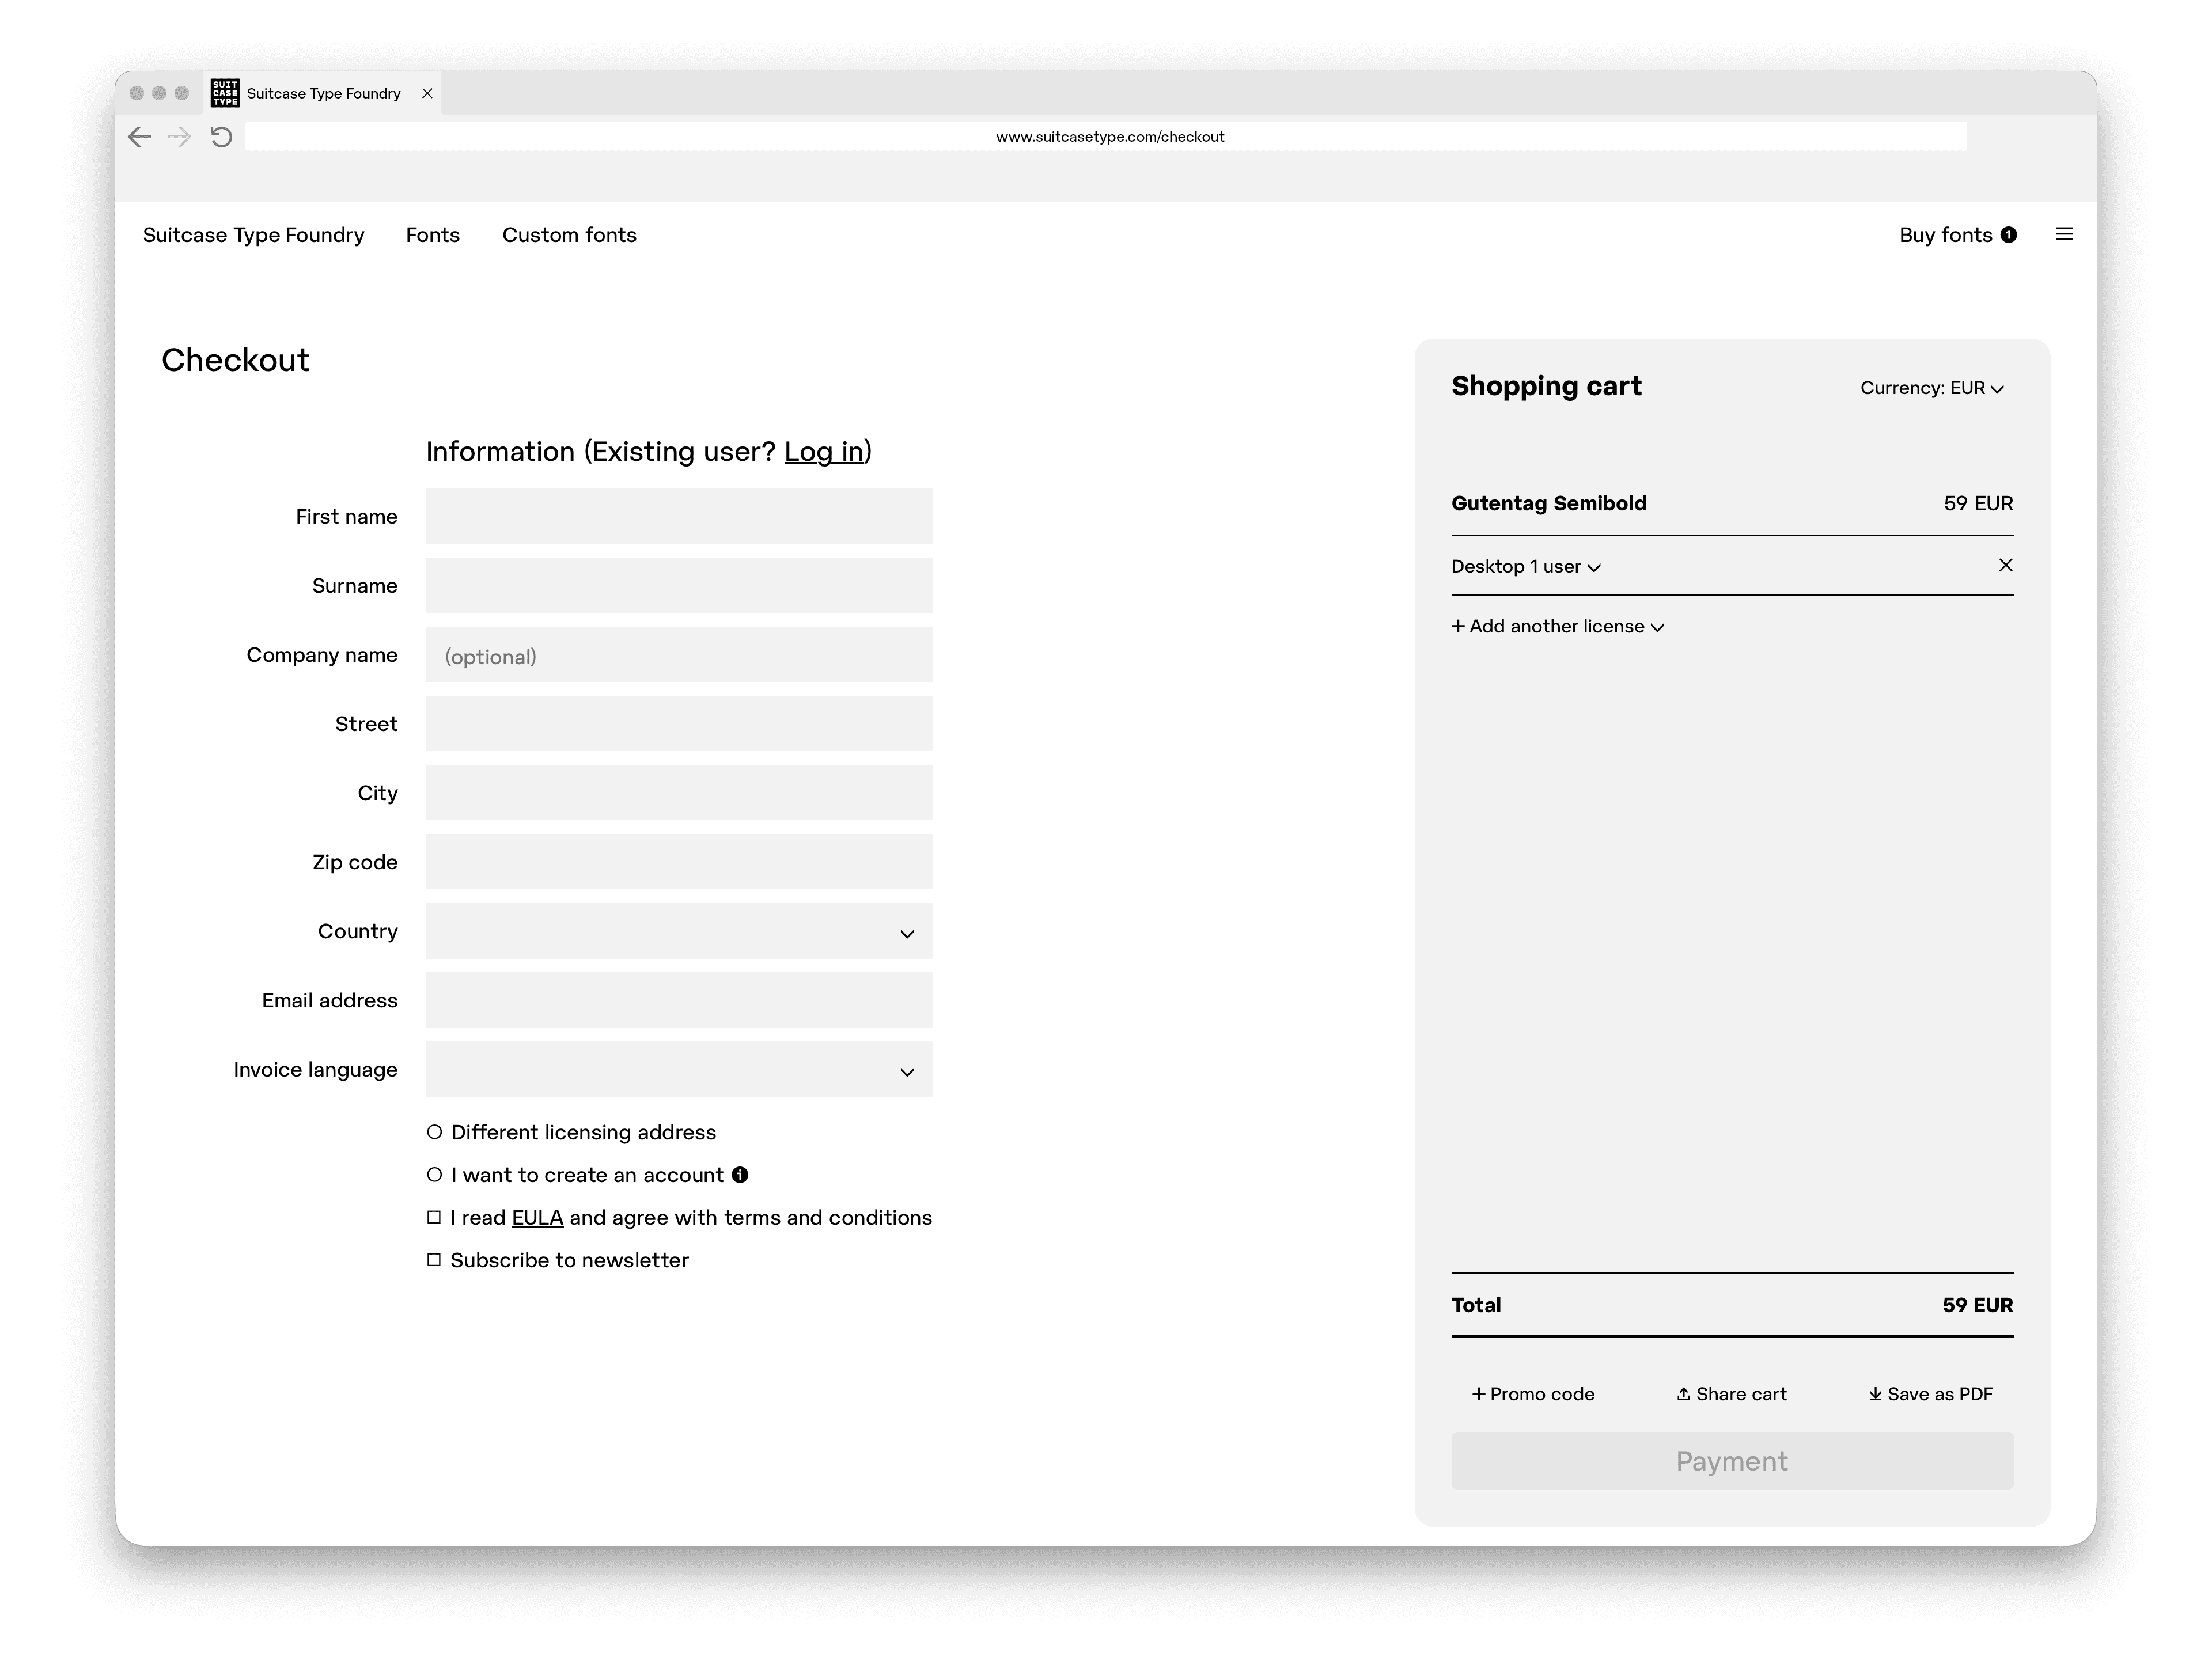This screenshot has width=2212, height=1659.
Task: Click the Payment button
Action: [x=1732, y=1461]
